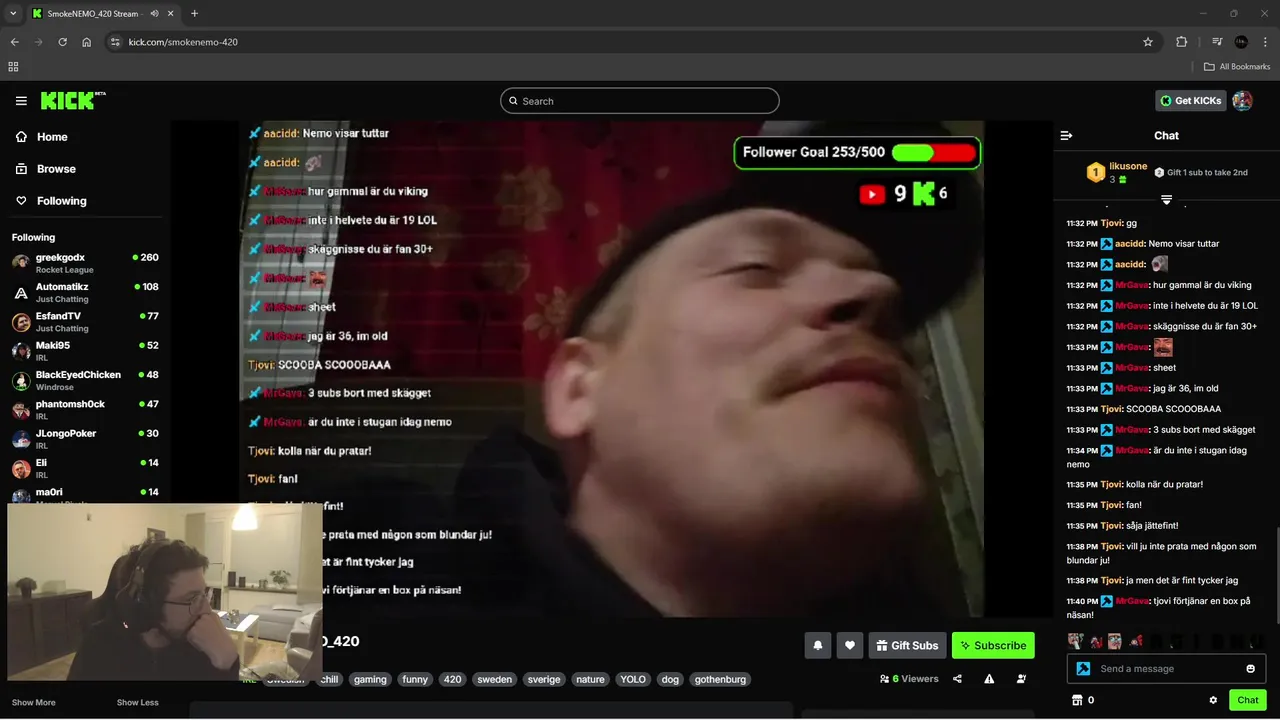1280x720 pixels.
Task: Go back in browser history
Action: 15,42
